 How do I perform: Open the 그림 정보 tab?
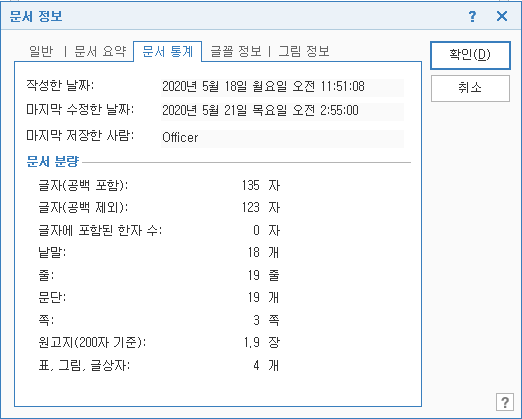304,51
